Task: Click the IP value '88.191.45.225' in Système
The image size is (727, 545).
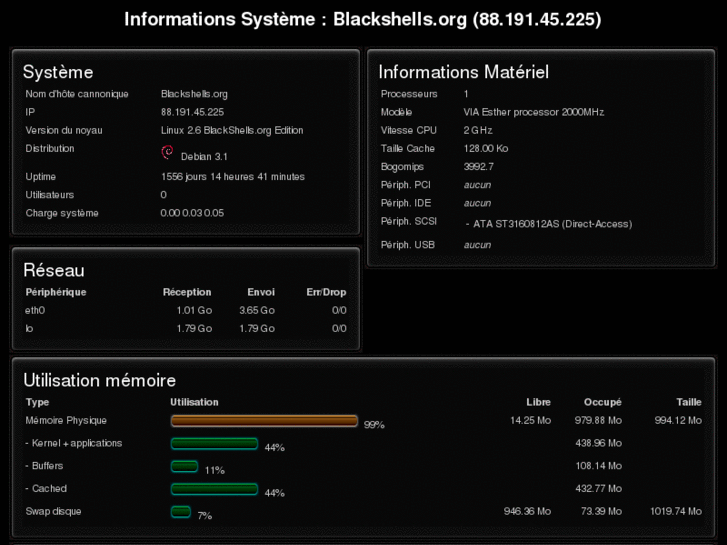Action: [192, 112]
